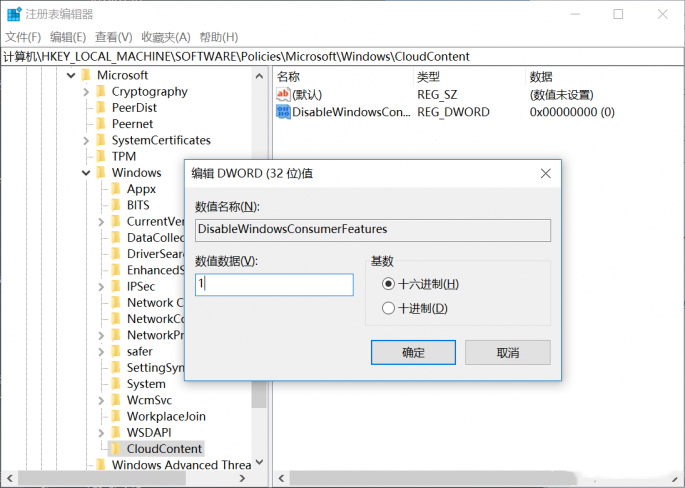Expand the safer tree node

point(101,352)
